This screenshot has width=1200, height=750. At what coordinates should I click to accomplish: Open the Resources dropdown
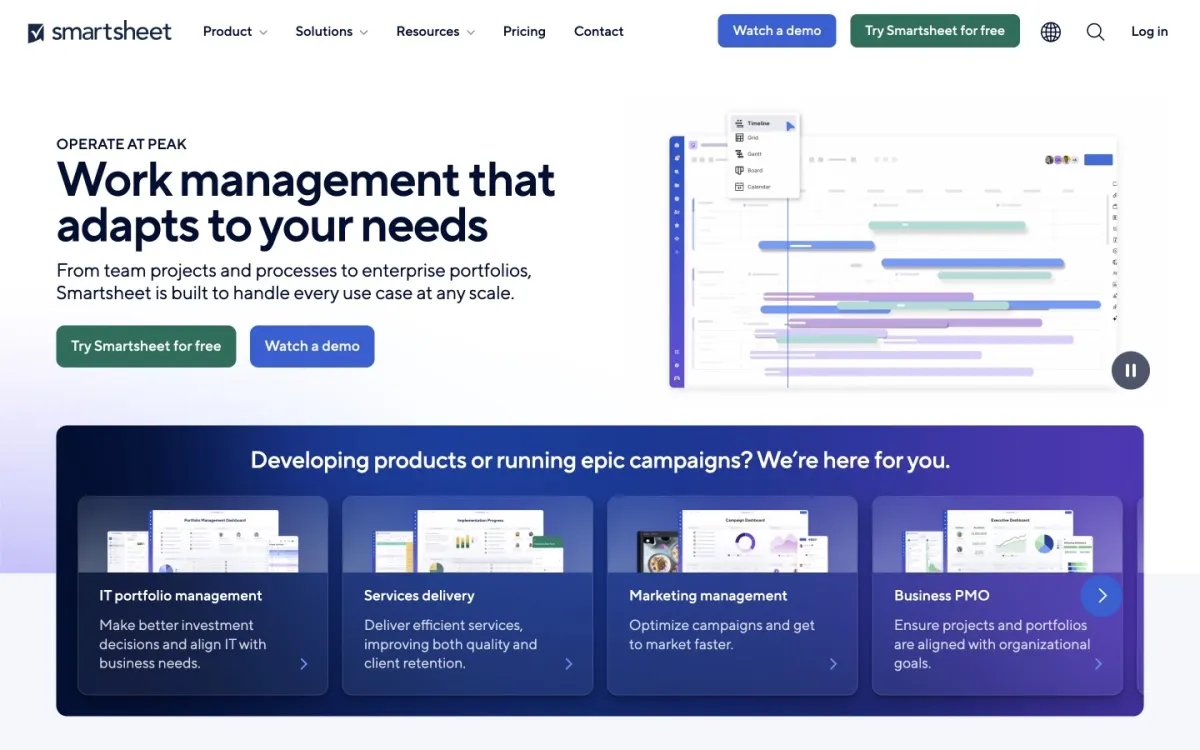pos(435,31)
